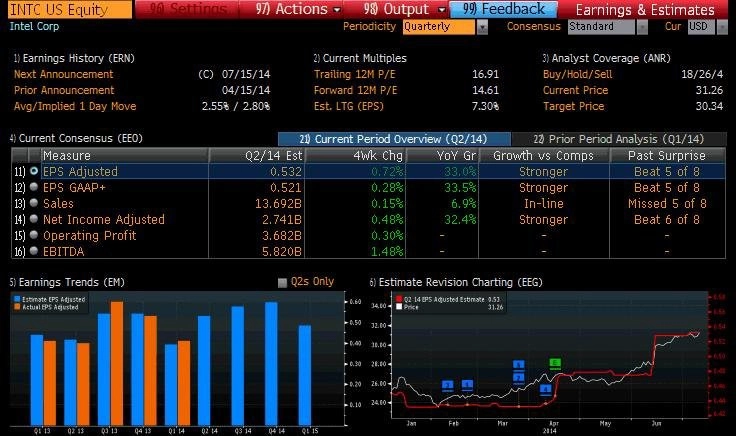The image size is (736, 436).
Task: Select the Operating Profit radio button
Action: coord(34,235)
